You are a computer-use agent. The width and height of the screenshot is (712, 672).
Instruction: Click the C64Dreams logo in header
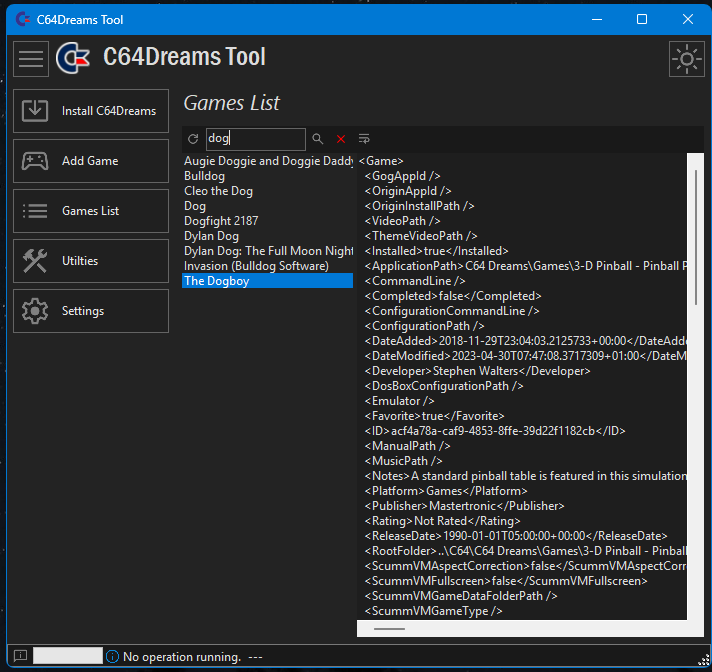[73, 58]
